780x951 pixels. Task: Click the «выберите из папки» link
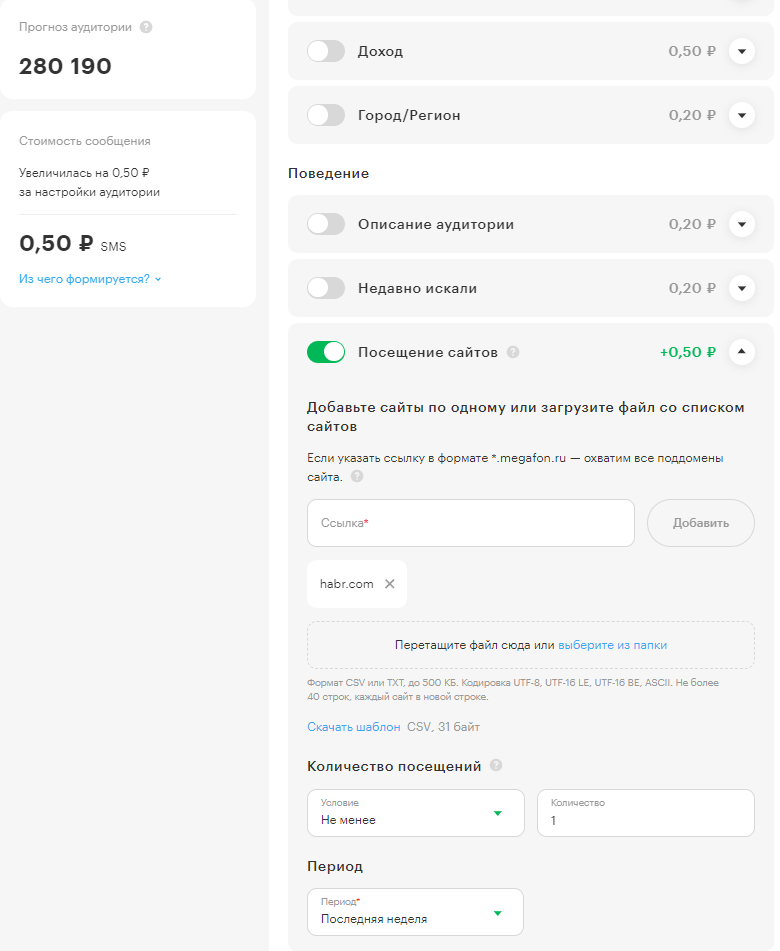click(x=611, y=645)
